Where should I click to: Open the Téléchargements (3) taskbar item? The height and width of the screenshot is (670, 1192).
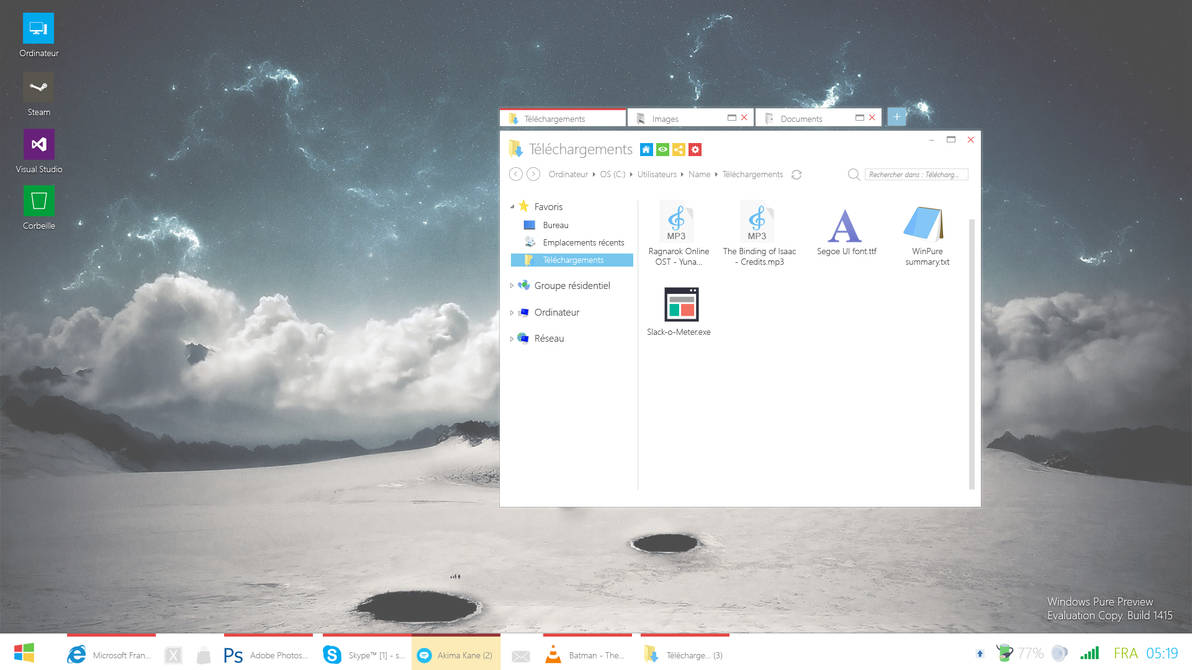(685, 654)
